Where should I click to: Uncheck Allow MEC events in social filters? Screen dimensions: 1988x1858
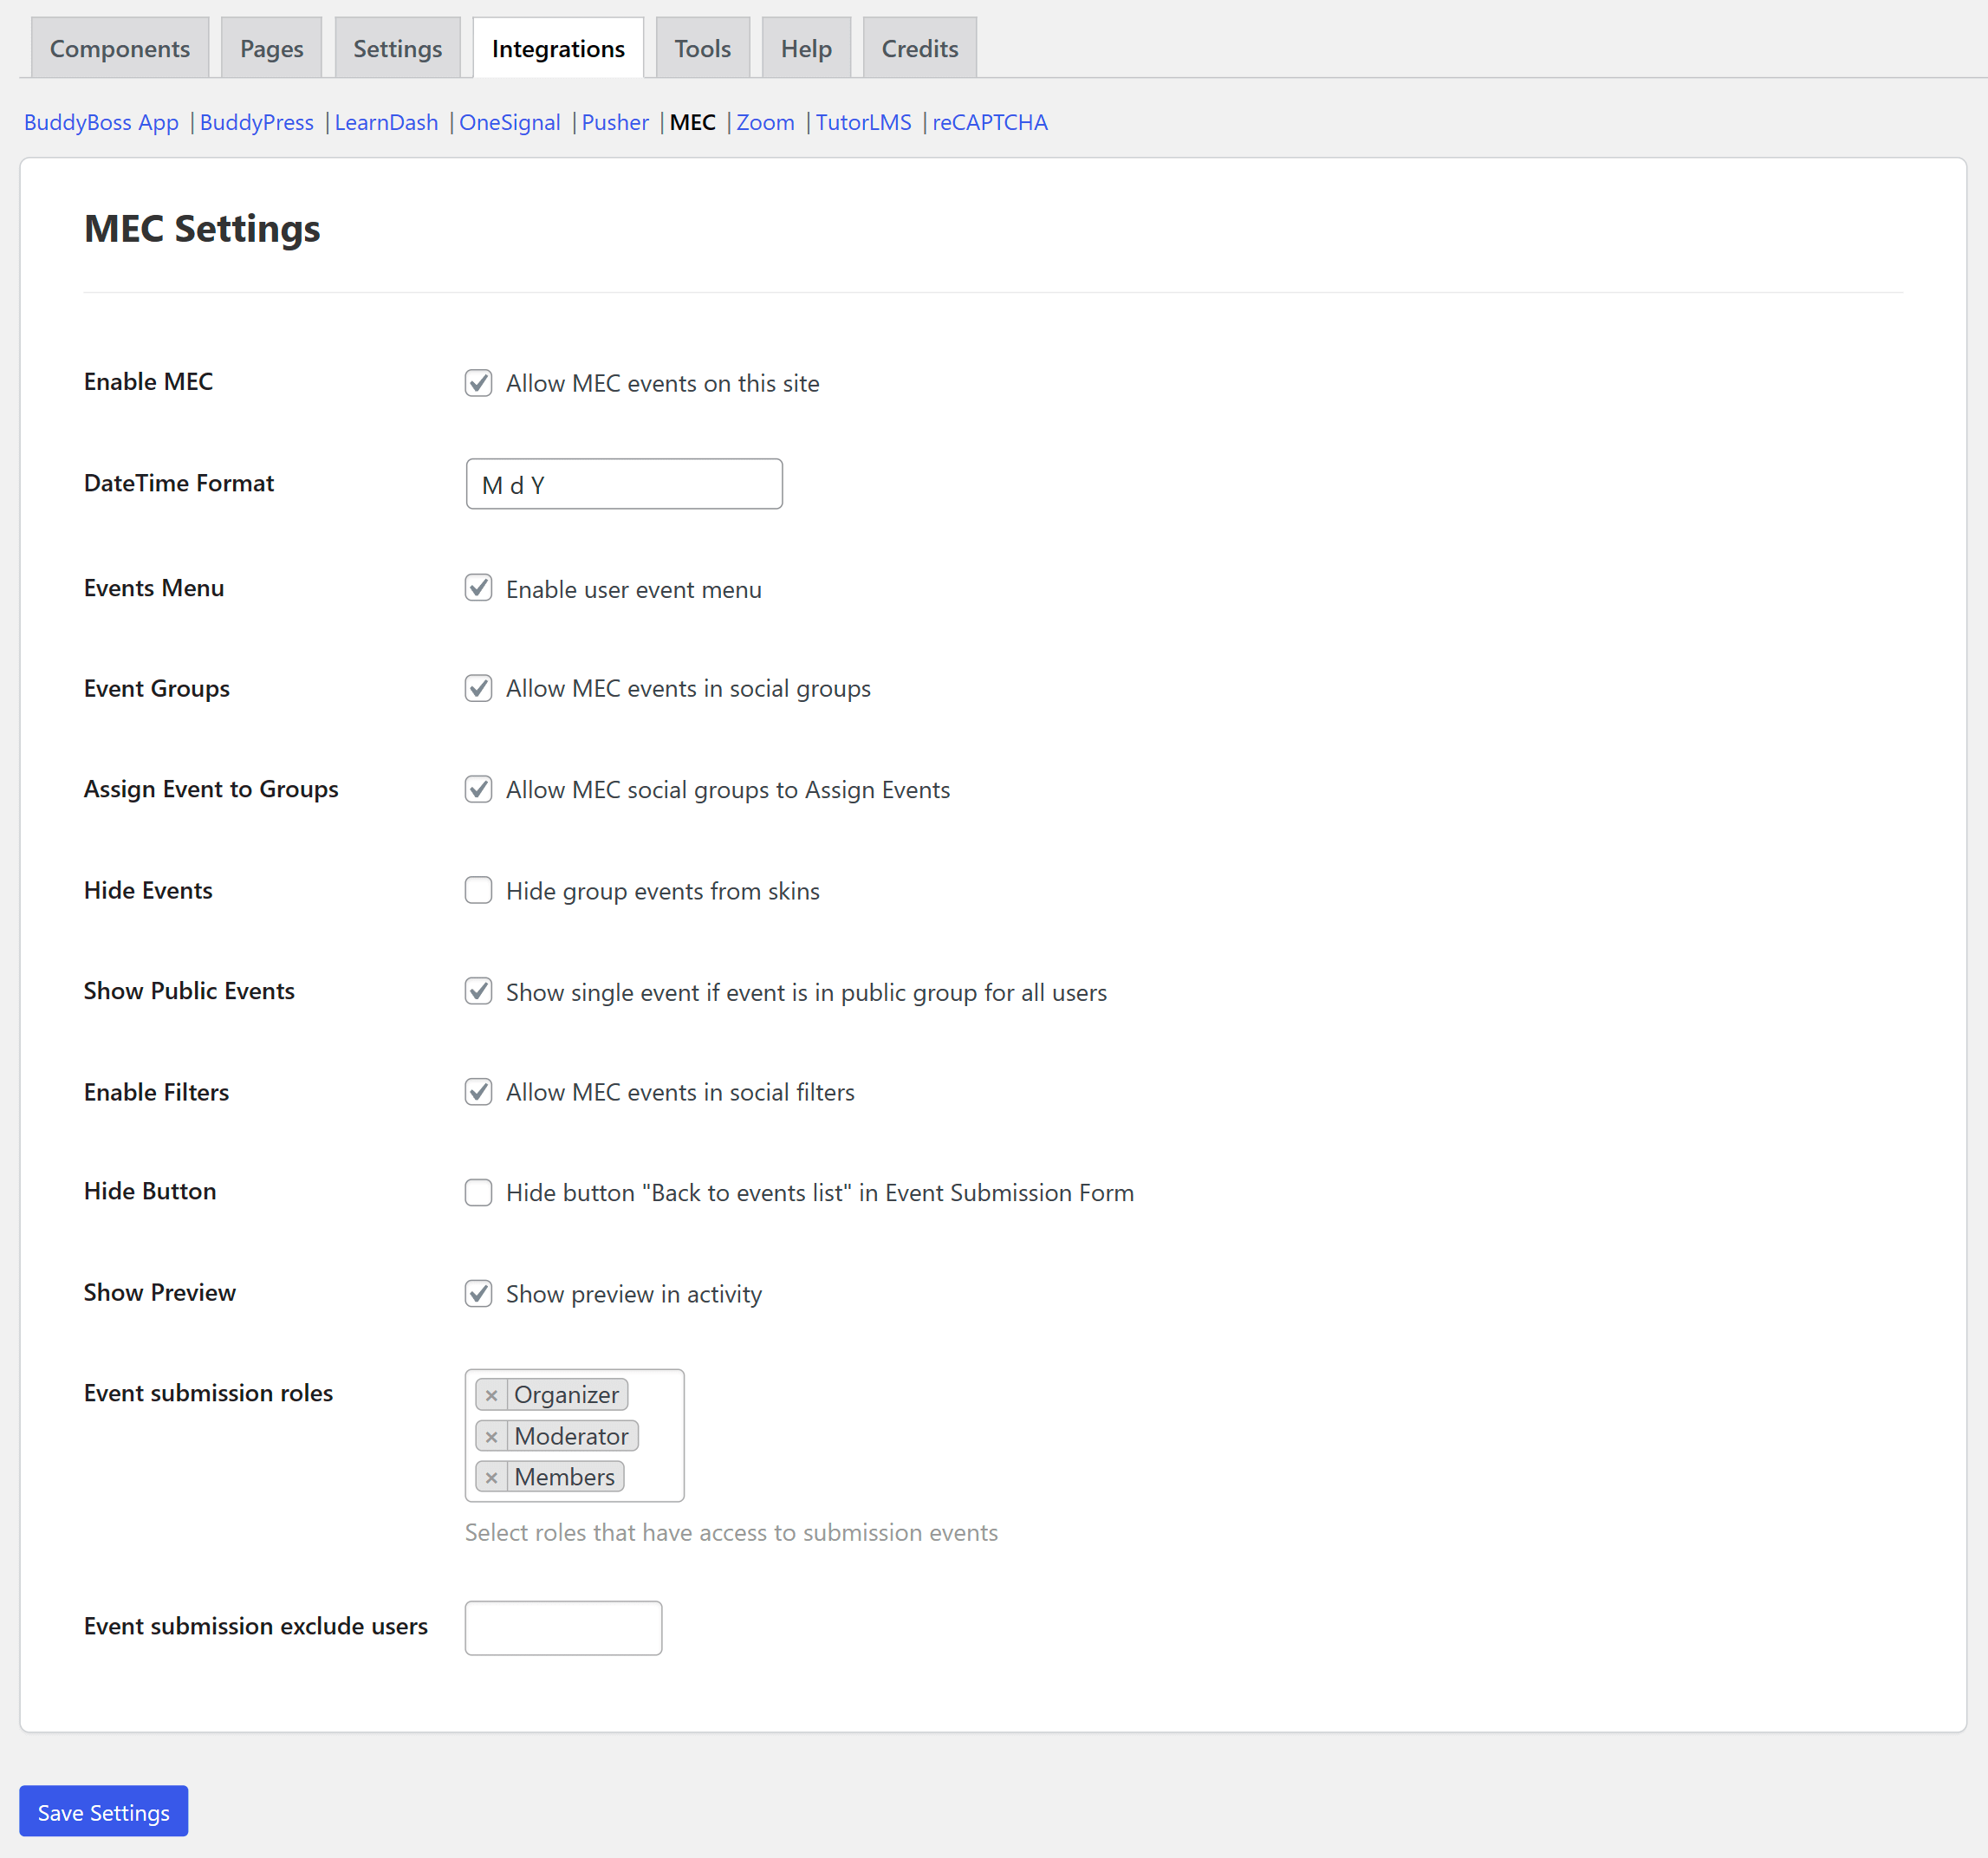478,1091
